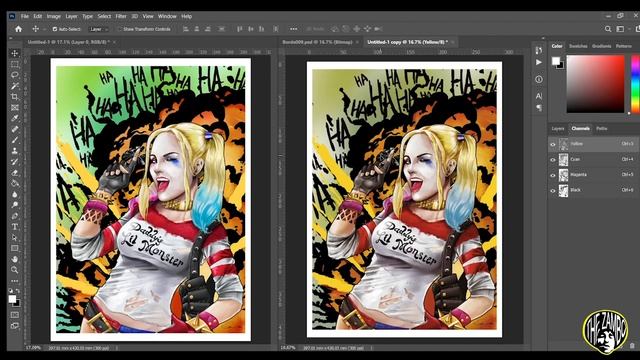This screenshot has width=640, height=360.
Task: Select the Frame tool
Action: [x=15, y=107]
